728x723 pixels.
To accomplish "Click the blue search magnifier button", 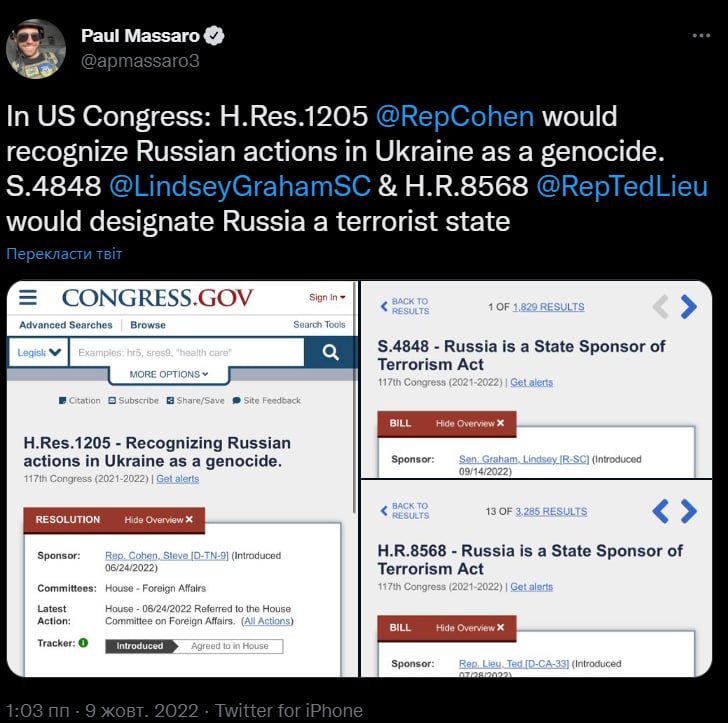I will click(x=330, y=352).
